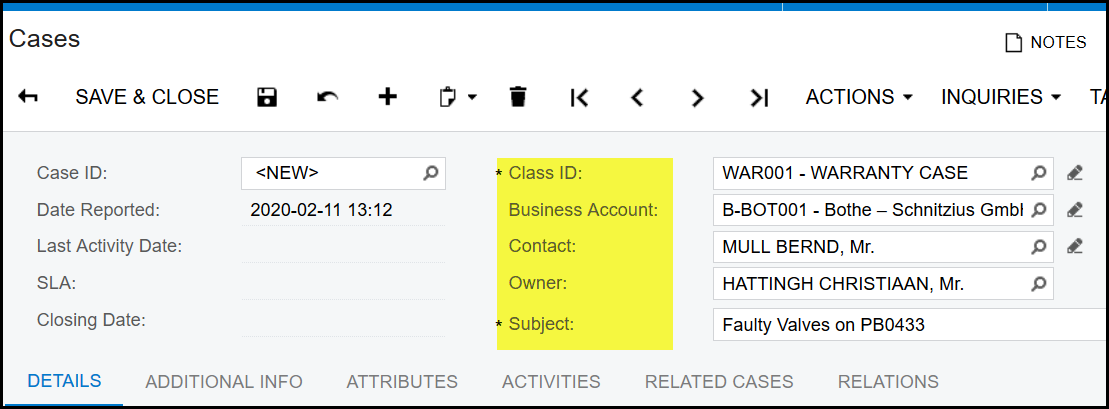Expand the ACTIONS menu
Screen dimensions: 1109x409
coord(859,97)
